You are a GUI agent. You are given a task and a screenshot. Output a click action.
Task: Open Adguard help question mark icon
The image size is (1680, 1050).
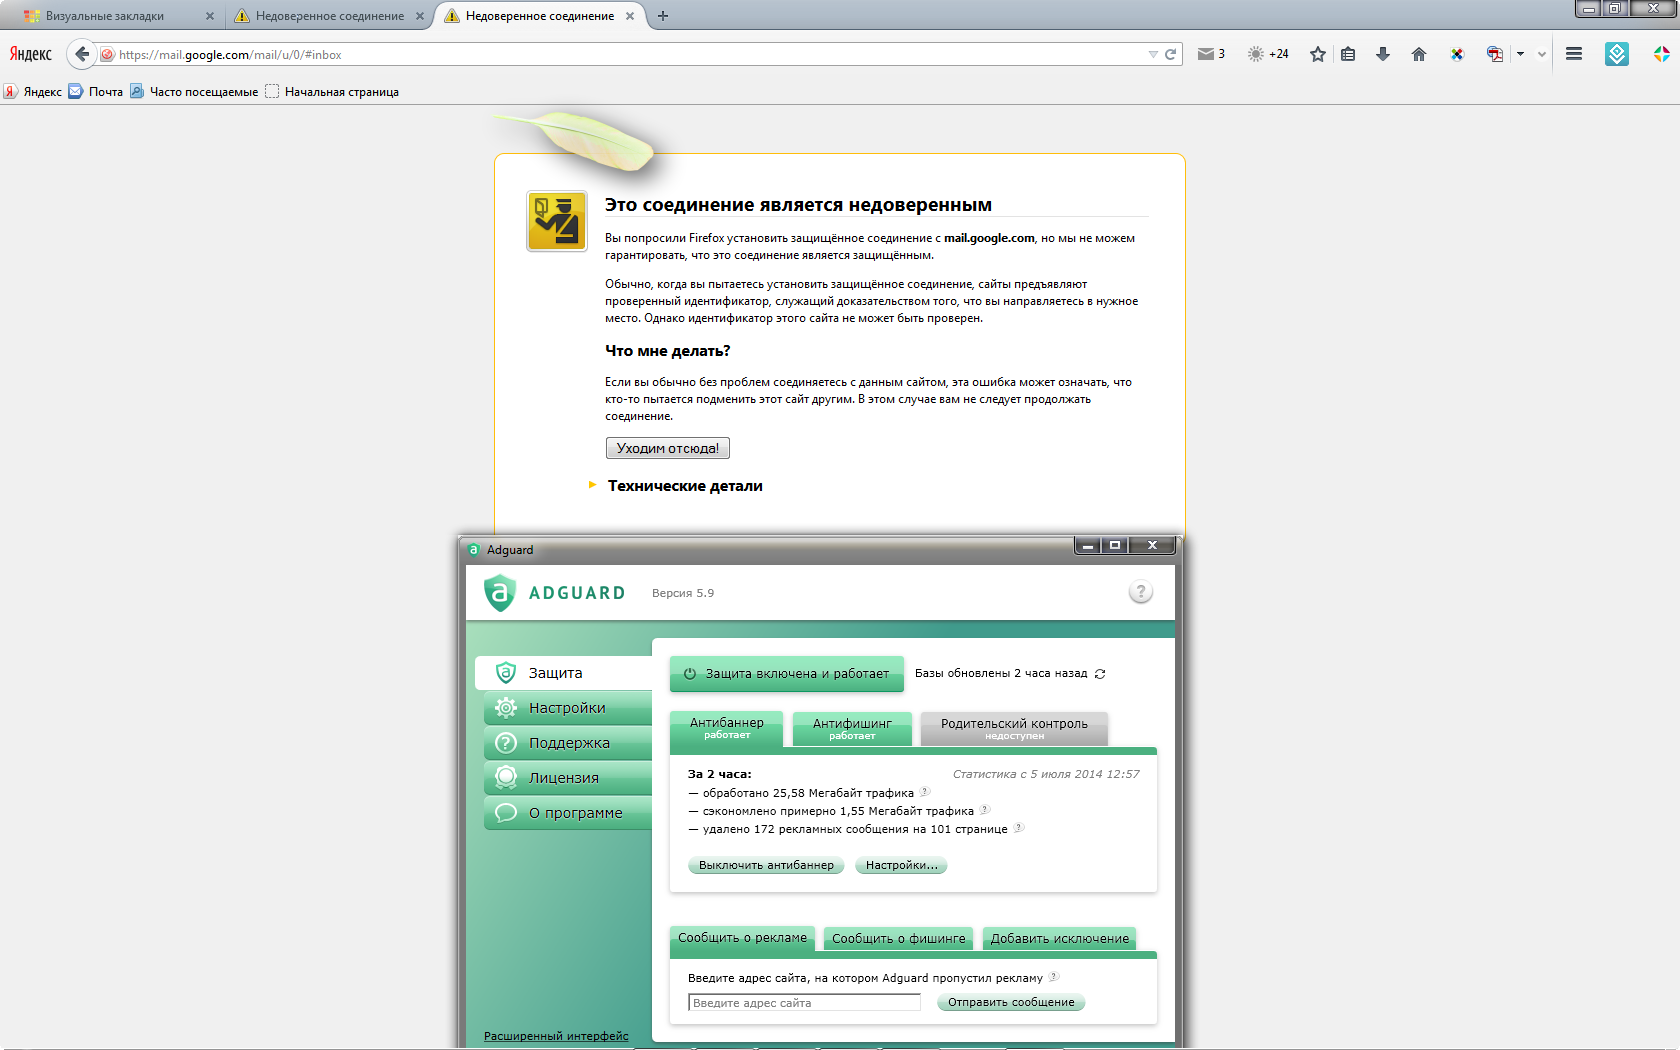[x=1140, y=591]
